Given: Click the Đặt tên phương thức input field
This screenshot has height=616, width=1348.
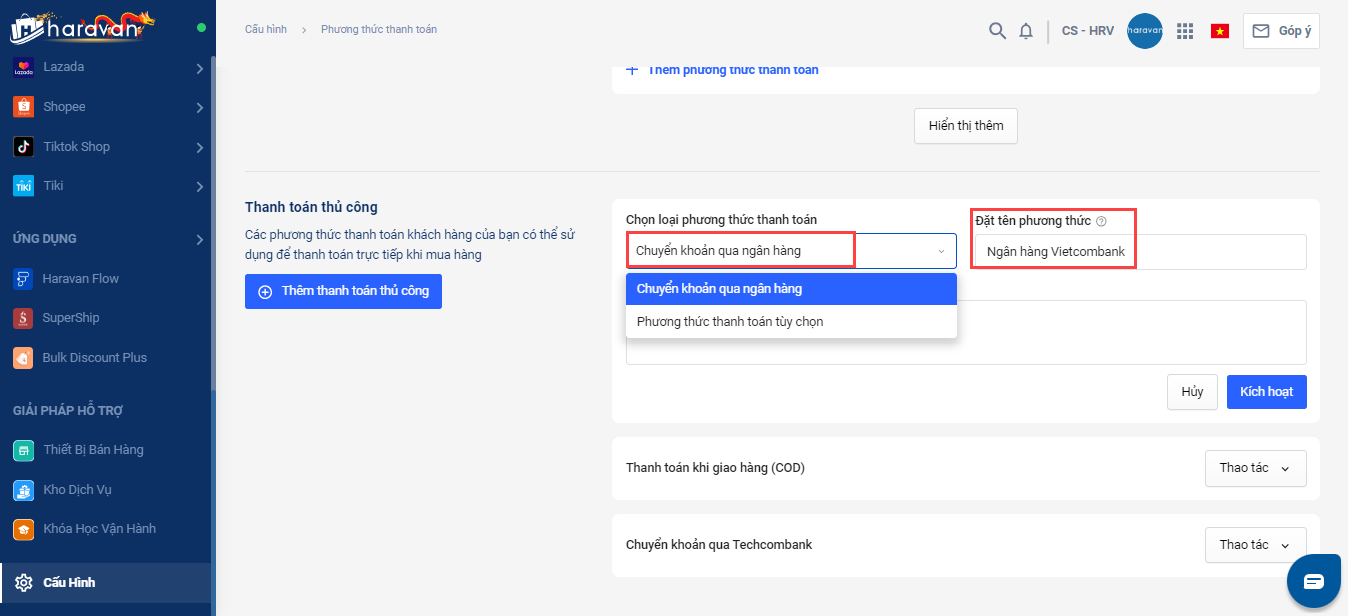Looking at the screenshot, I should [x=1140, y=252].
